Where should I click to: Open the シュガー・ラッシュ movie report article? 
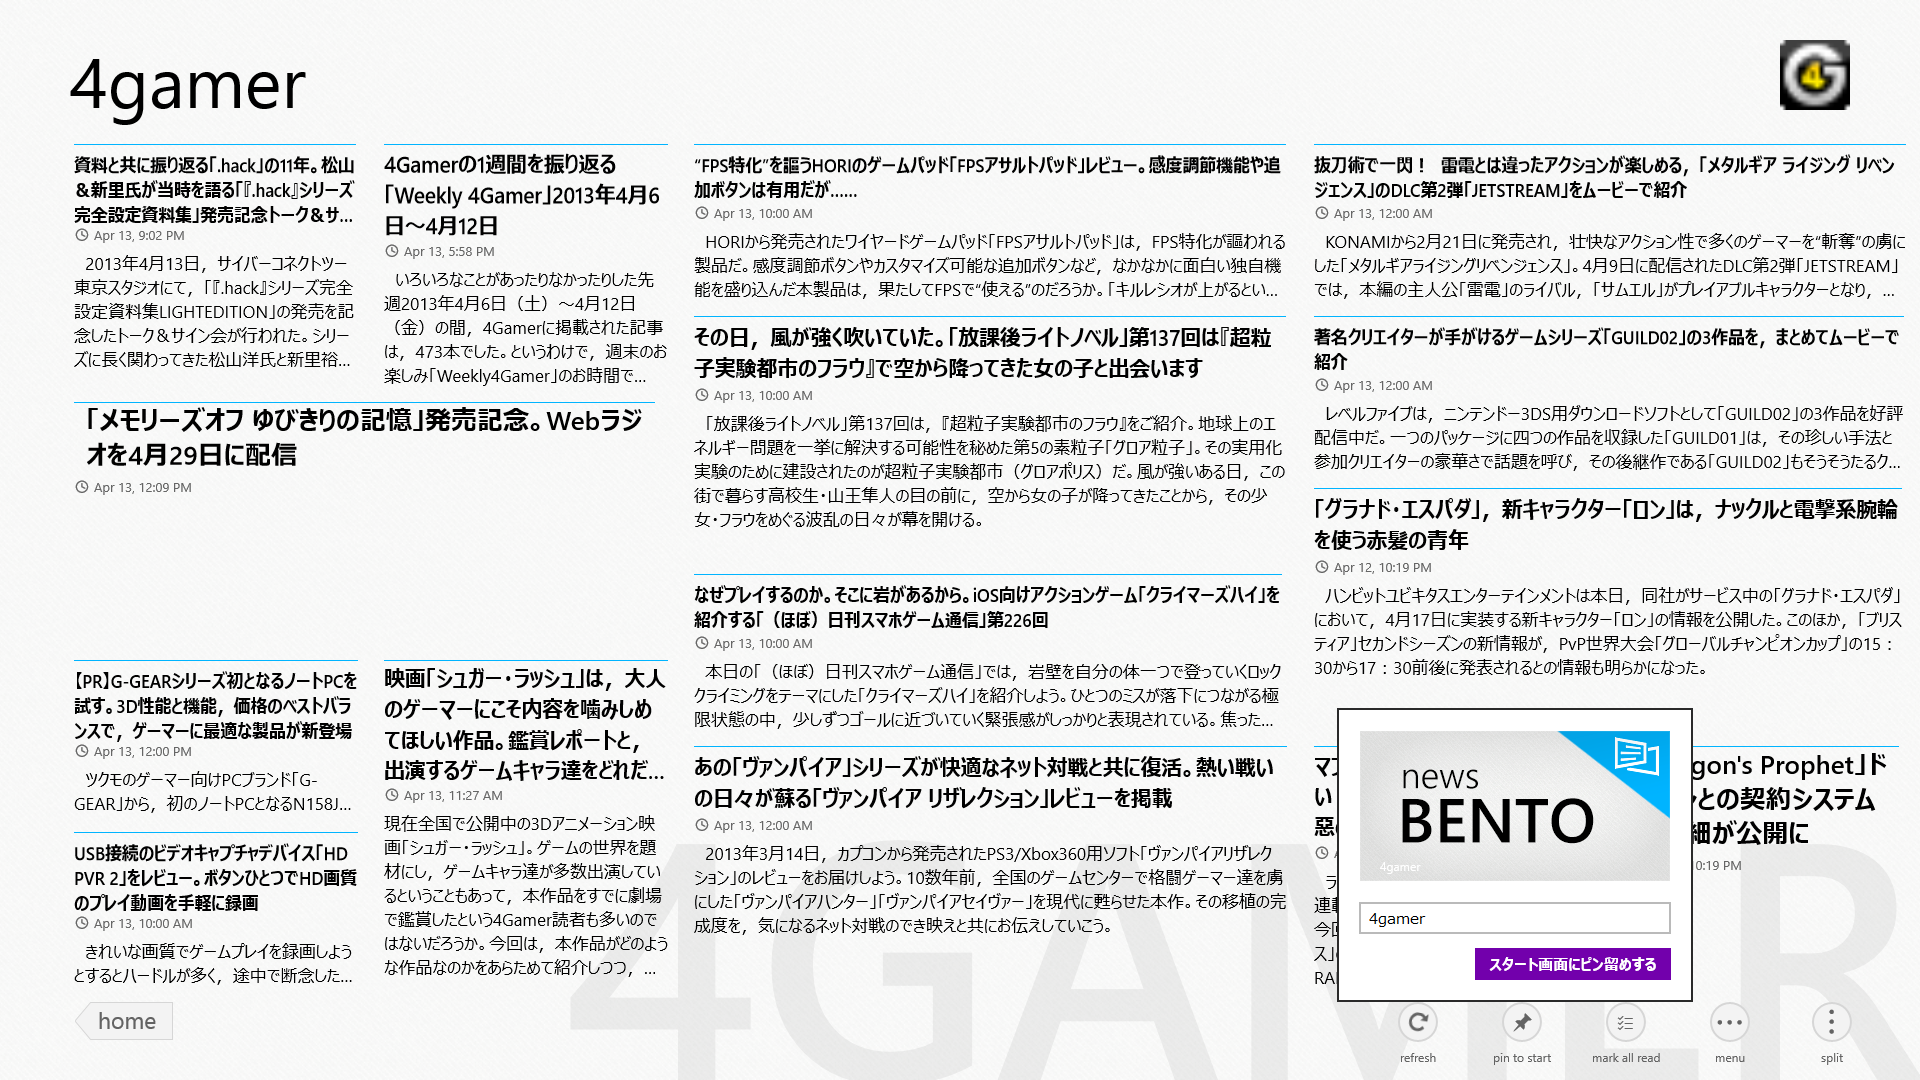click(524, 725)
